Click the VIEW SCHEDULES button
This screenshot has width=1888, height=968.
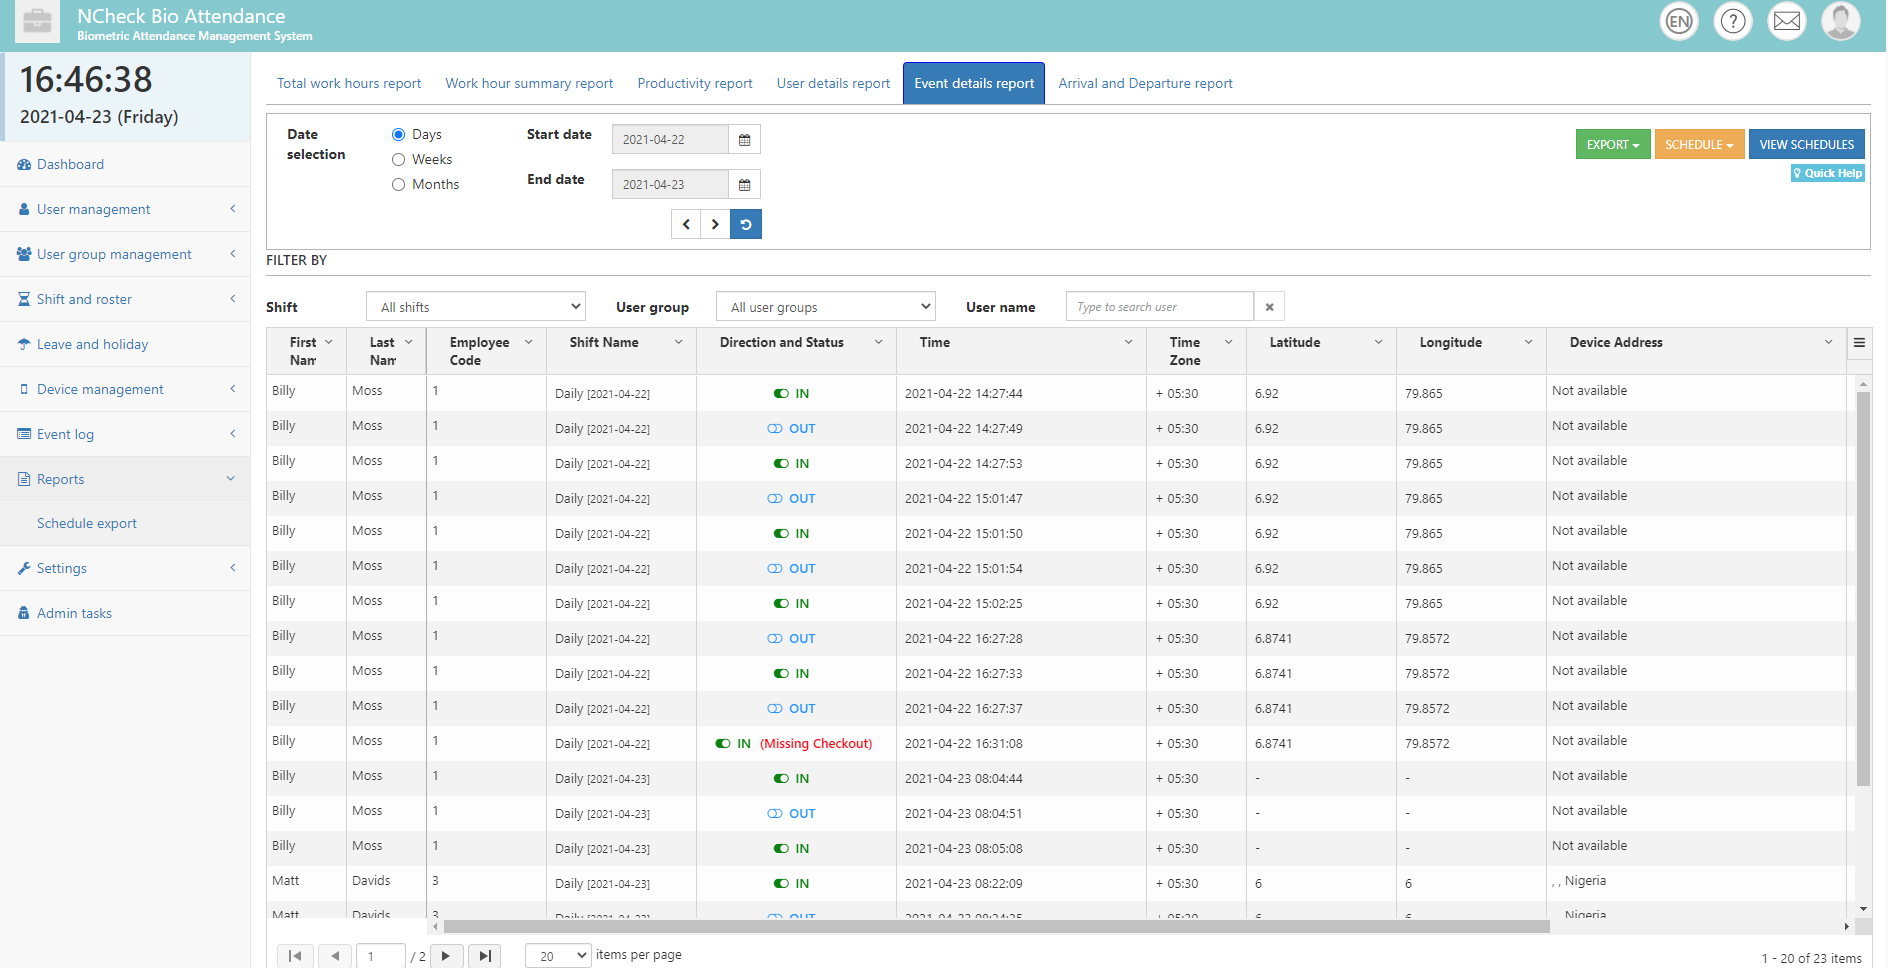(x=1806, y=145)
